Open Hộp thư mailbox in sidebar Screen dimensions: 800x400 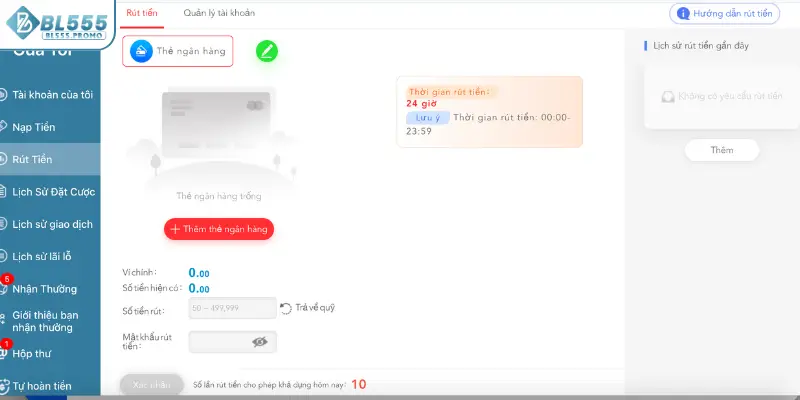32,354
